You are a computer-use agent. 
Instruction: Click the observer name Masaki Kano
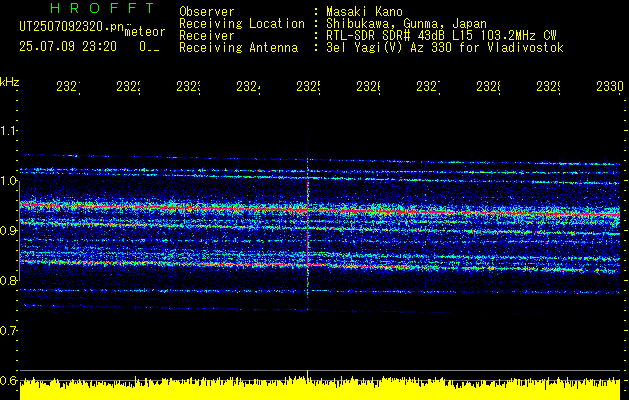pos(364,11)
